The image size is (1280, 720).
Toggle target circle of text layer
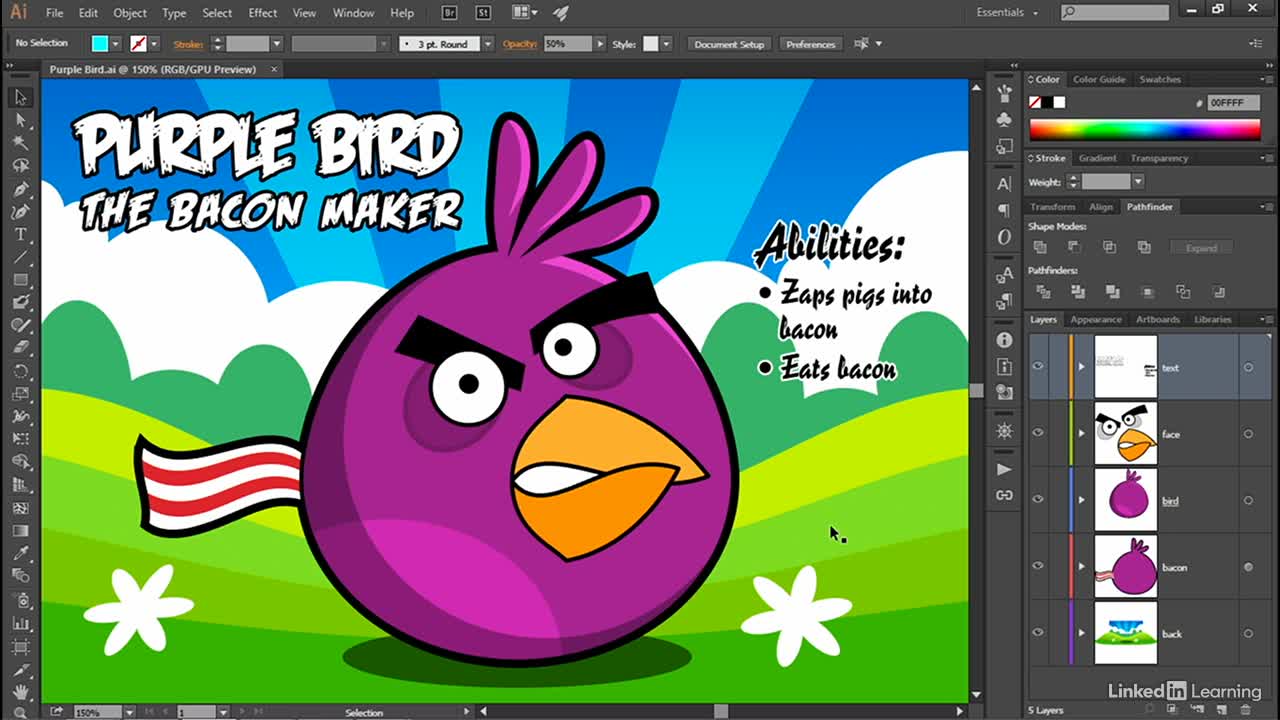[x=1248, y=367]
